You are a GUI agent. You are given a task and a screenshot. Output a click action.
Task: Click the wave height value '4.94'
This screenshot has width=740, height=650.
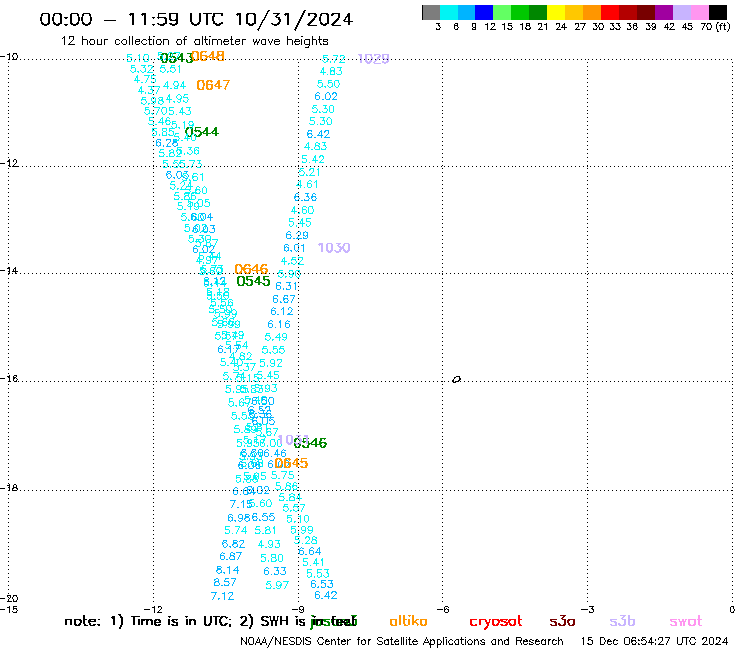[174, 85]
